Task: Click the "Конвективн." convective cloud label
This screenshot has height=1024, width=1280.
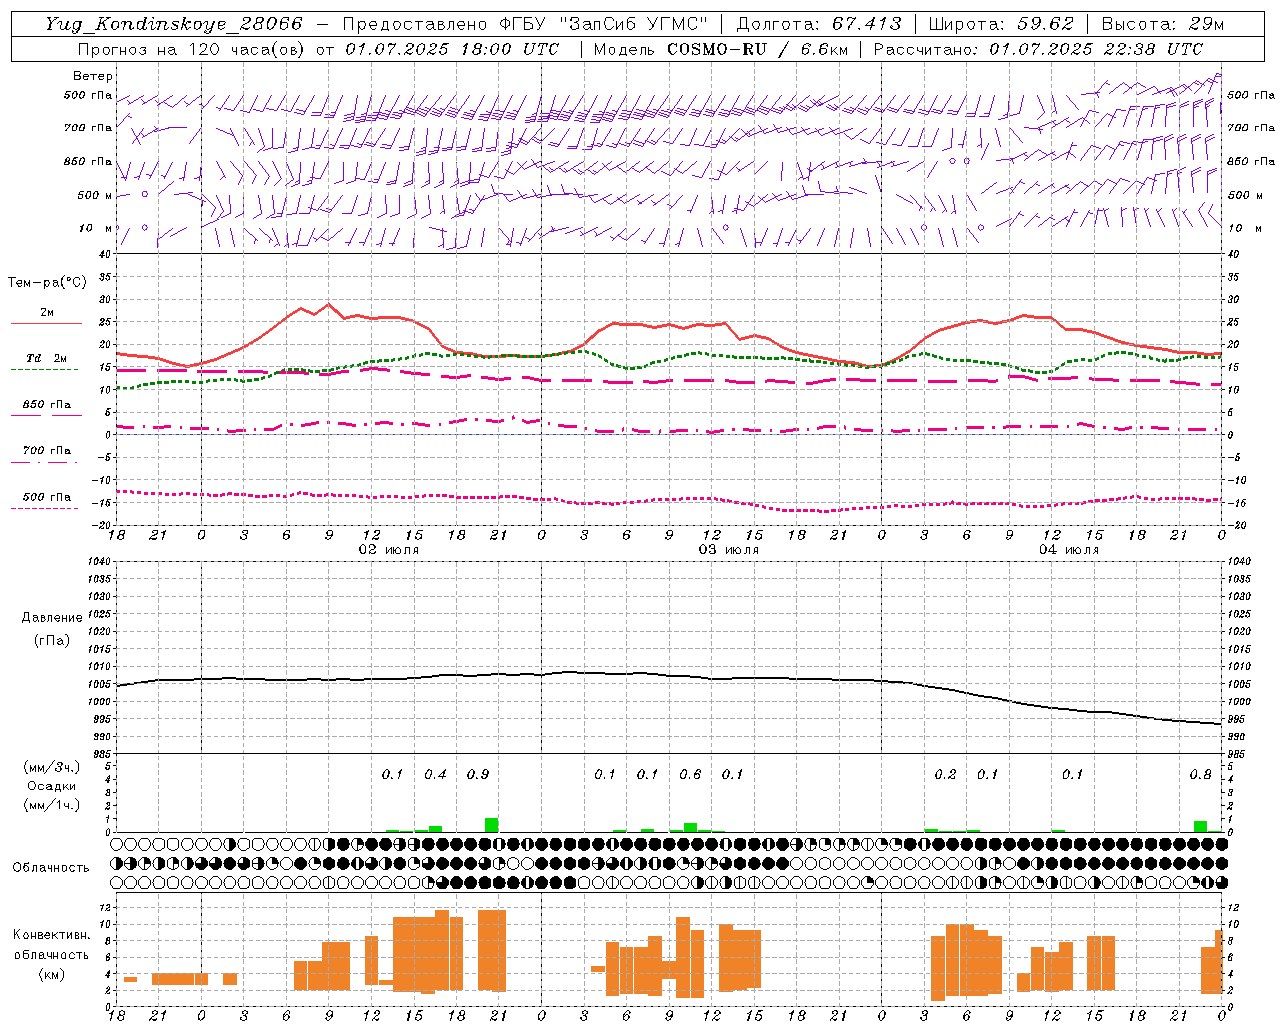Action: (51, 935)
